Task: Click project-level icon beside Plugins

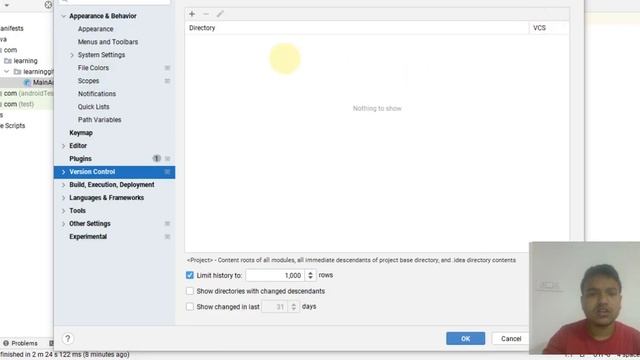Action: 167,159
